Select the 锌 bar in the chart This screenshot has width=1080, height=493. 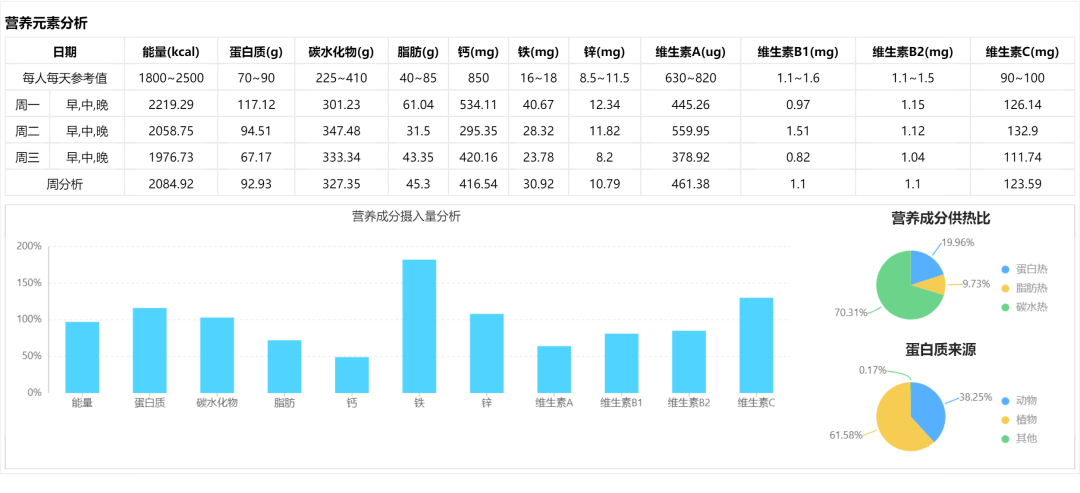[487, 353]
